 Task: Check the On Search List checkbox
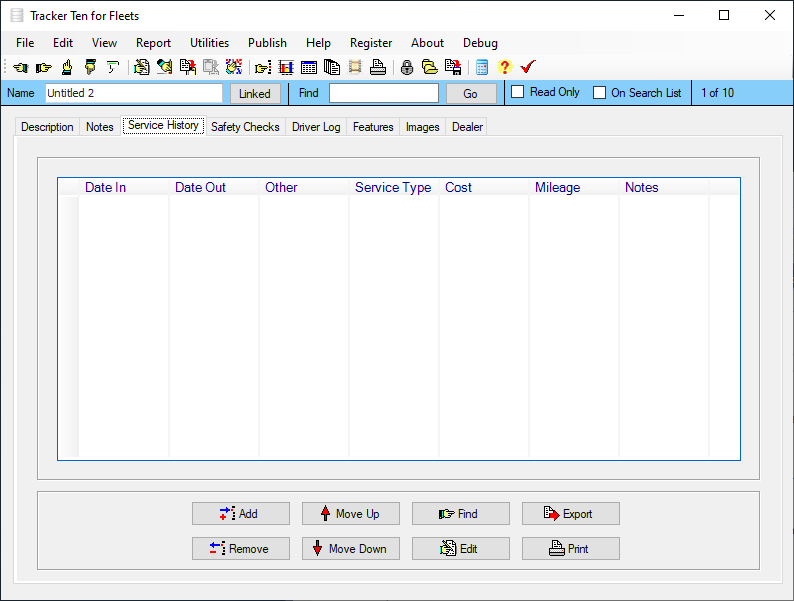(600, 93)
